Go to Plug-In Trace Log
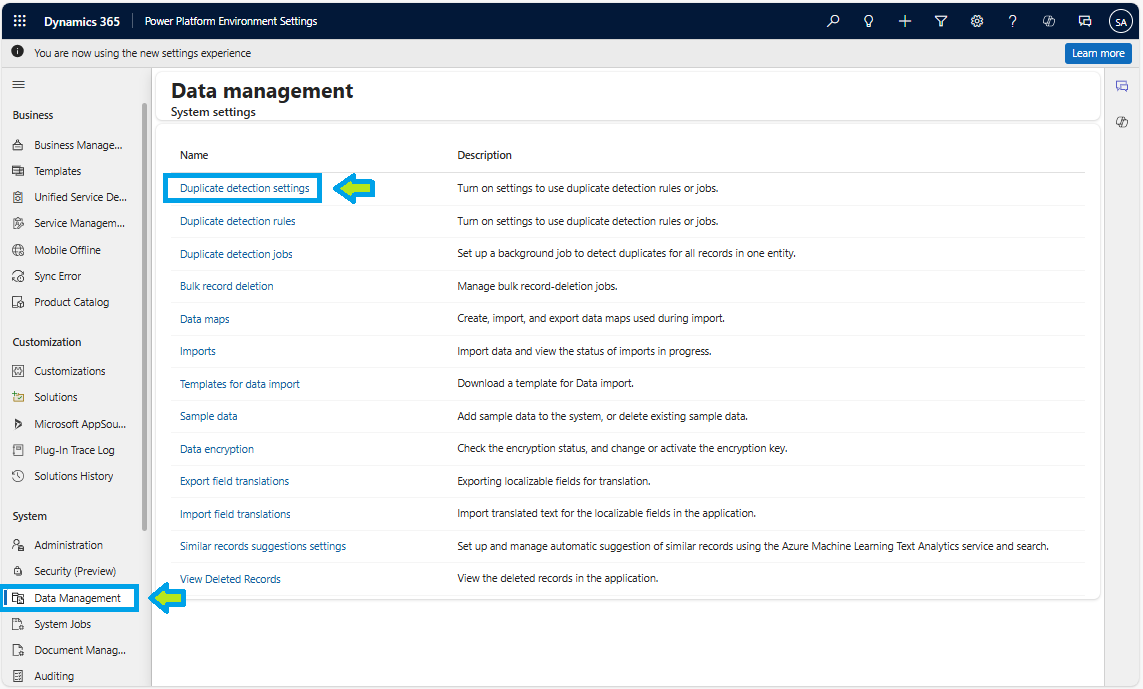Screen dimensions: 1143x689 (x=74, y=450)
